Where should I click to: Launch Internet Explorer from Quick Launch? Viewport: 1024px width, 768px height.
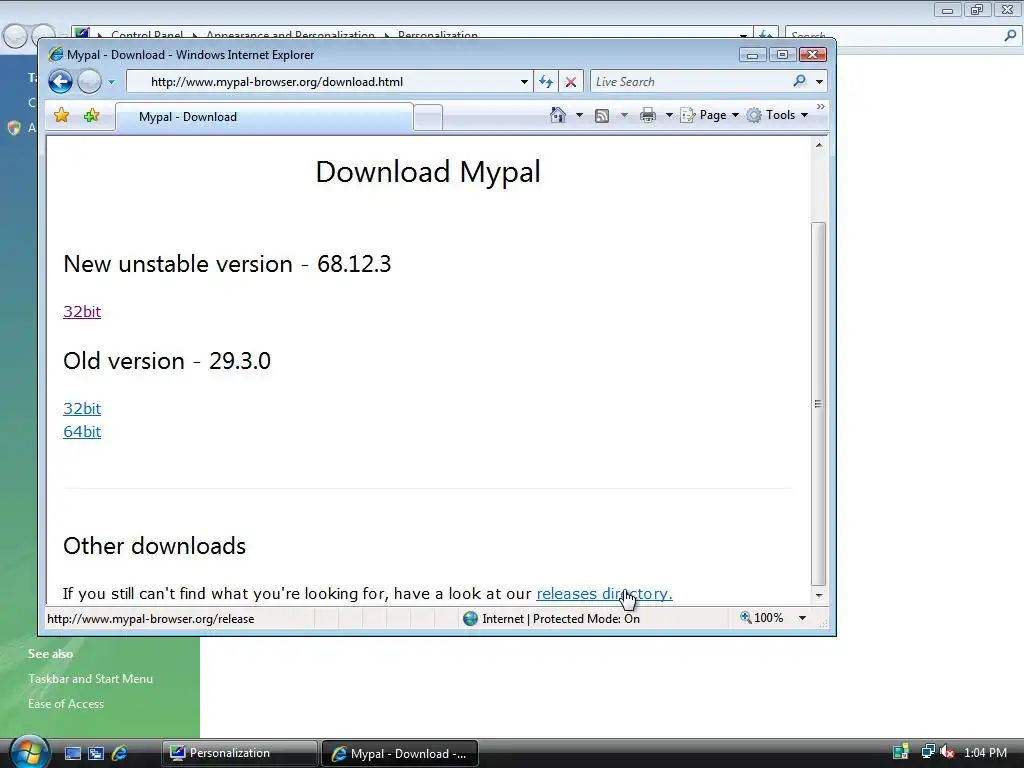pyautogui.click(x=120, y=754)
